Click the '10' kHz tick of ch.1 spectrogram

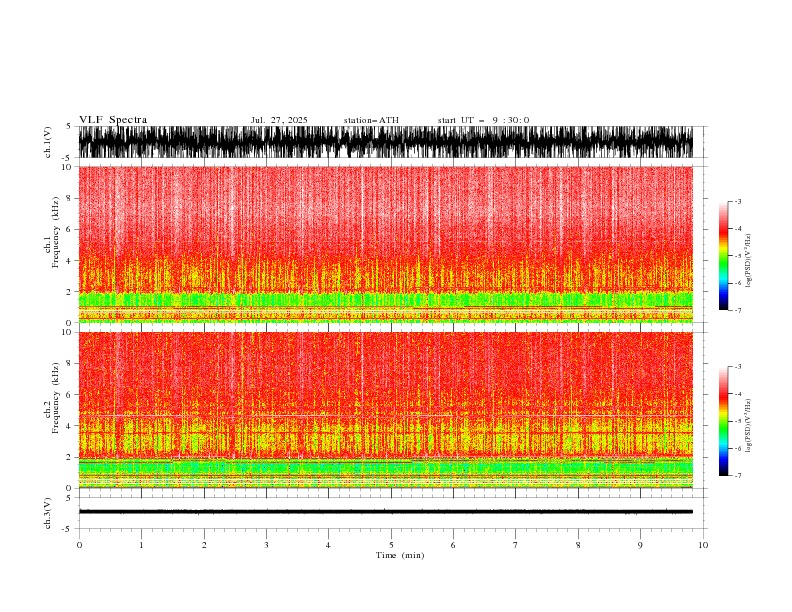click(68, 167)
